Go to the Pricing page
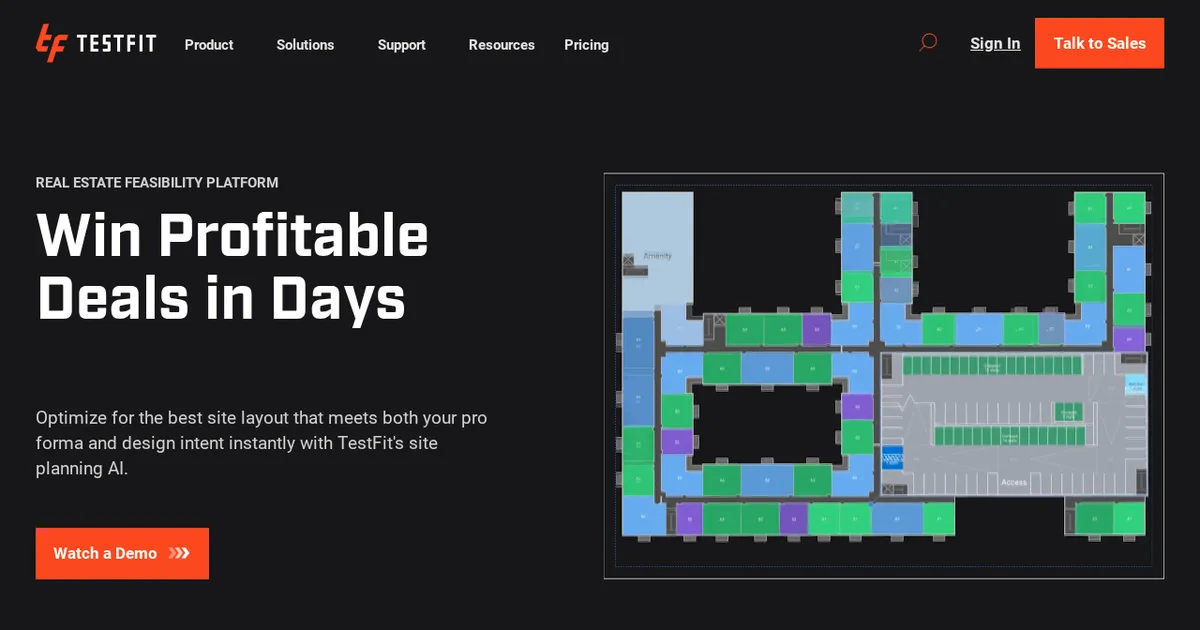This screenshot has height=630, width=1200. point(586,45)
